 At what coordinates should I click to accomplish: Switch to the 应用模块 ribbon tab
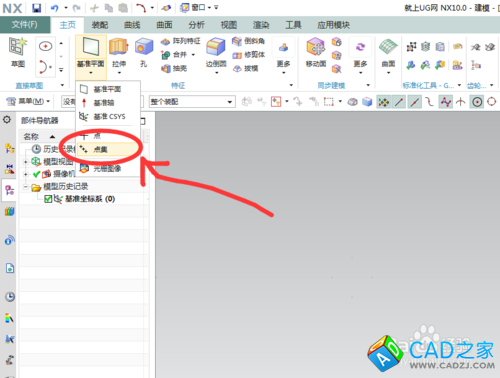(333, 25)
